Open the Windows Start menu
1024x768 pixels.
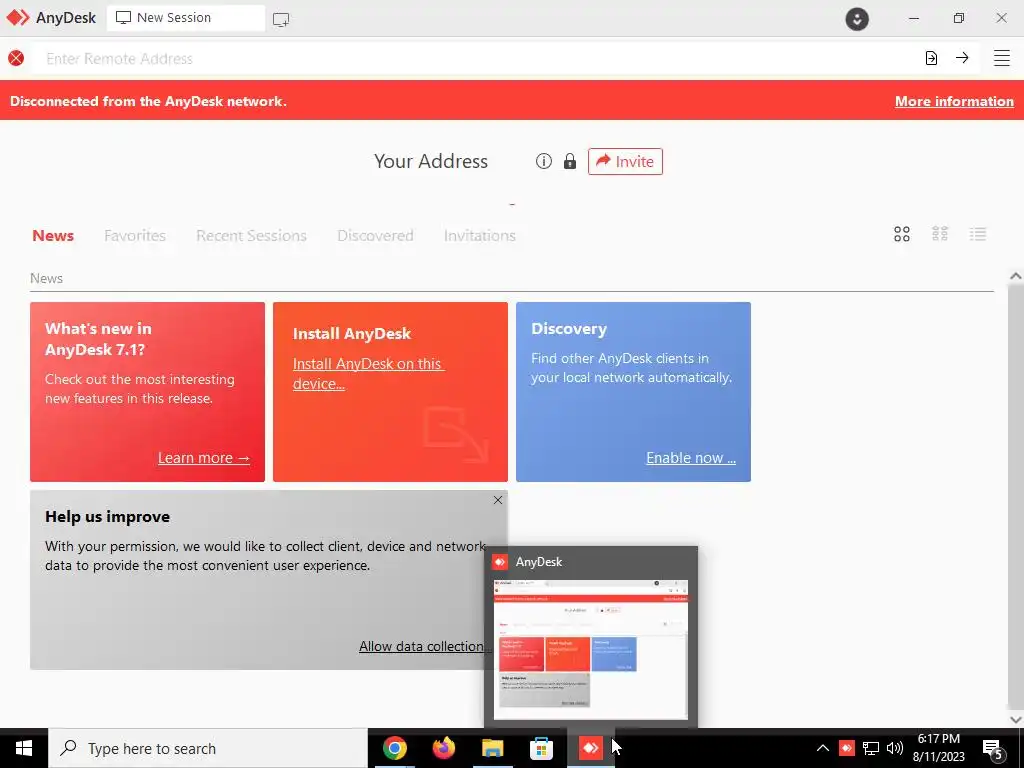(x=24, y=748)
